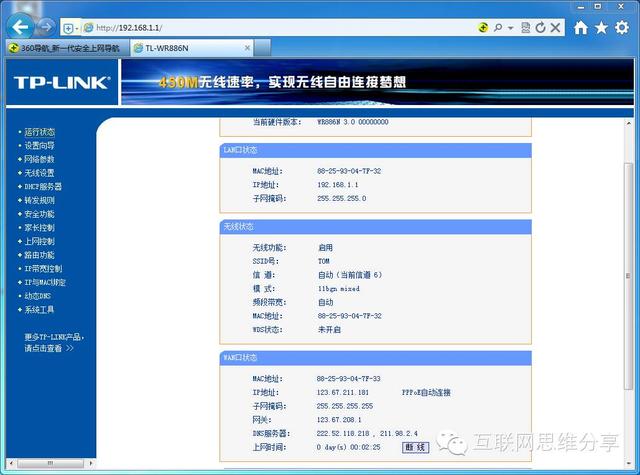Image resolution: width=640 pixels, height=475 pixels.
Task: Expand 网络参数 in the sidebar
Action: (x=39, y=159)
